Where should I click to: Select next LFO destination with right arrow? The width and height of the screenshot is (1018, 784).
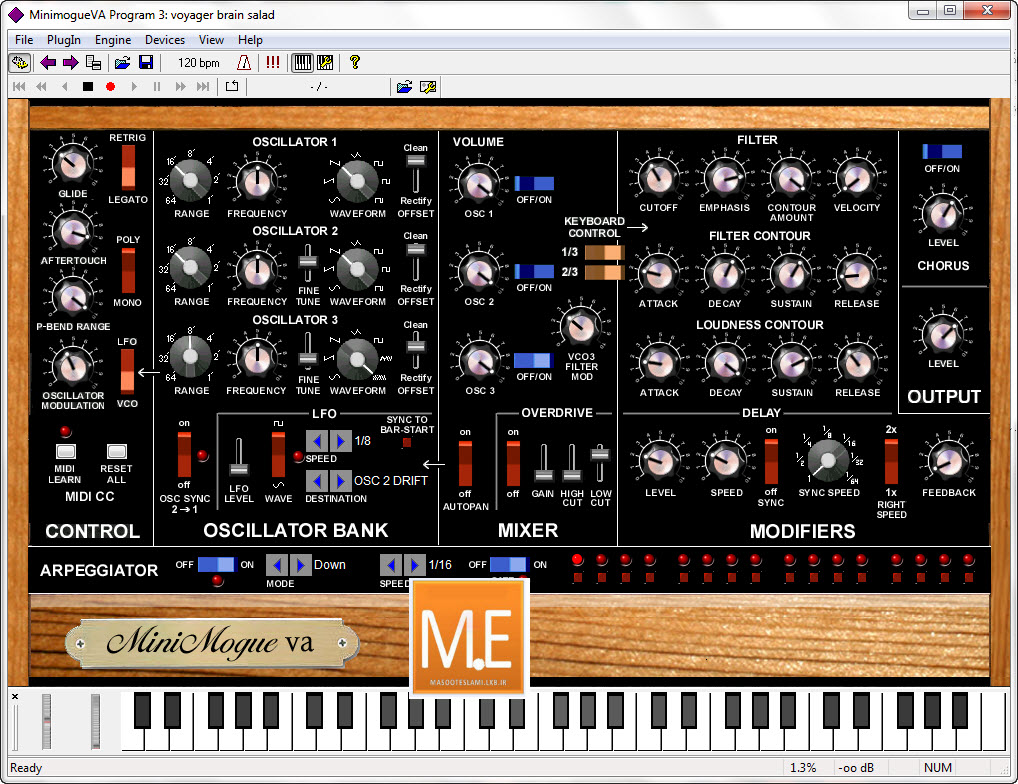coord(340,481)
